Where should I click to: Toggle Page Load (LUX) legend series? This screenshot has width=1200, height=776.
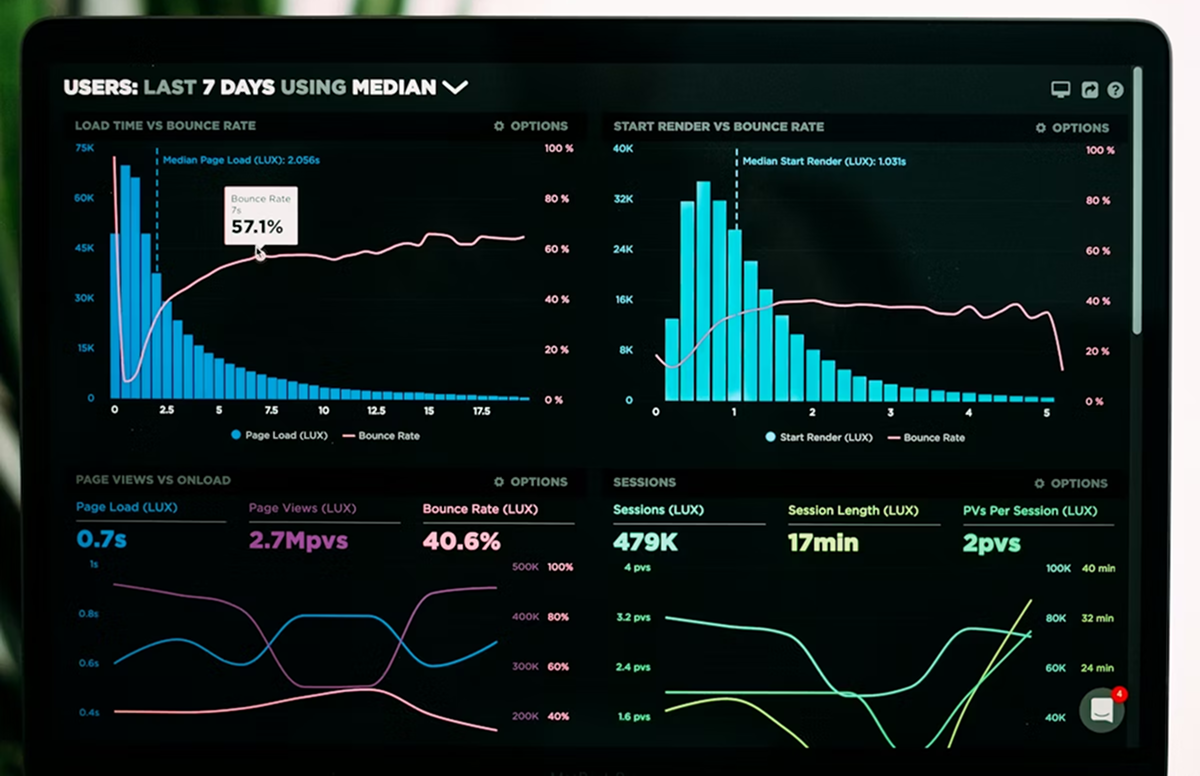pos(280,436)
